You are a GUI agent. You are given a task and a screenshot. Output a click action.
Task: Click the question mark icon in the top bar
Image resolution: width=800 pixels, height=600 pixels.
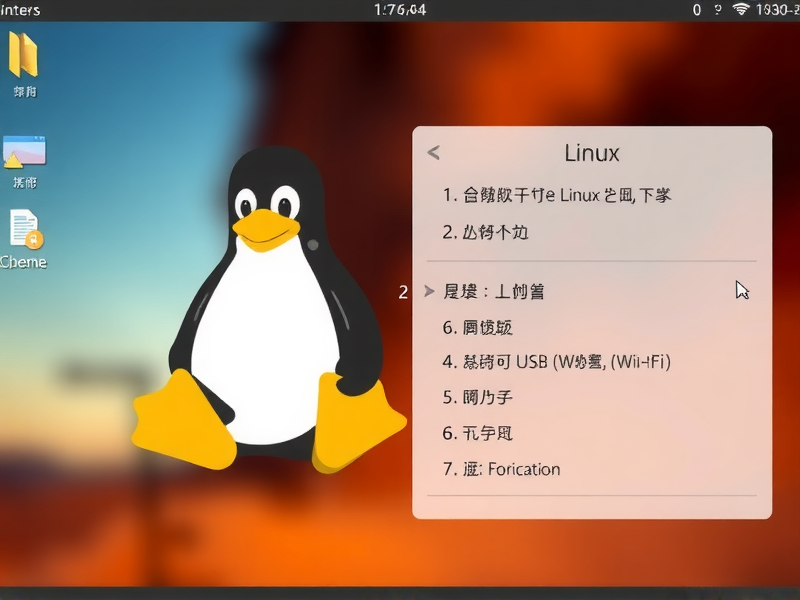(716, 9)
